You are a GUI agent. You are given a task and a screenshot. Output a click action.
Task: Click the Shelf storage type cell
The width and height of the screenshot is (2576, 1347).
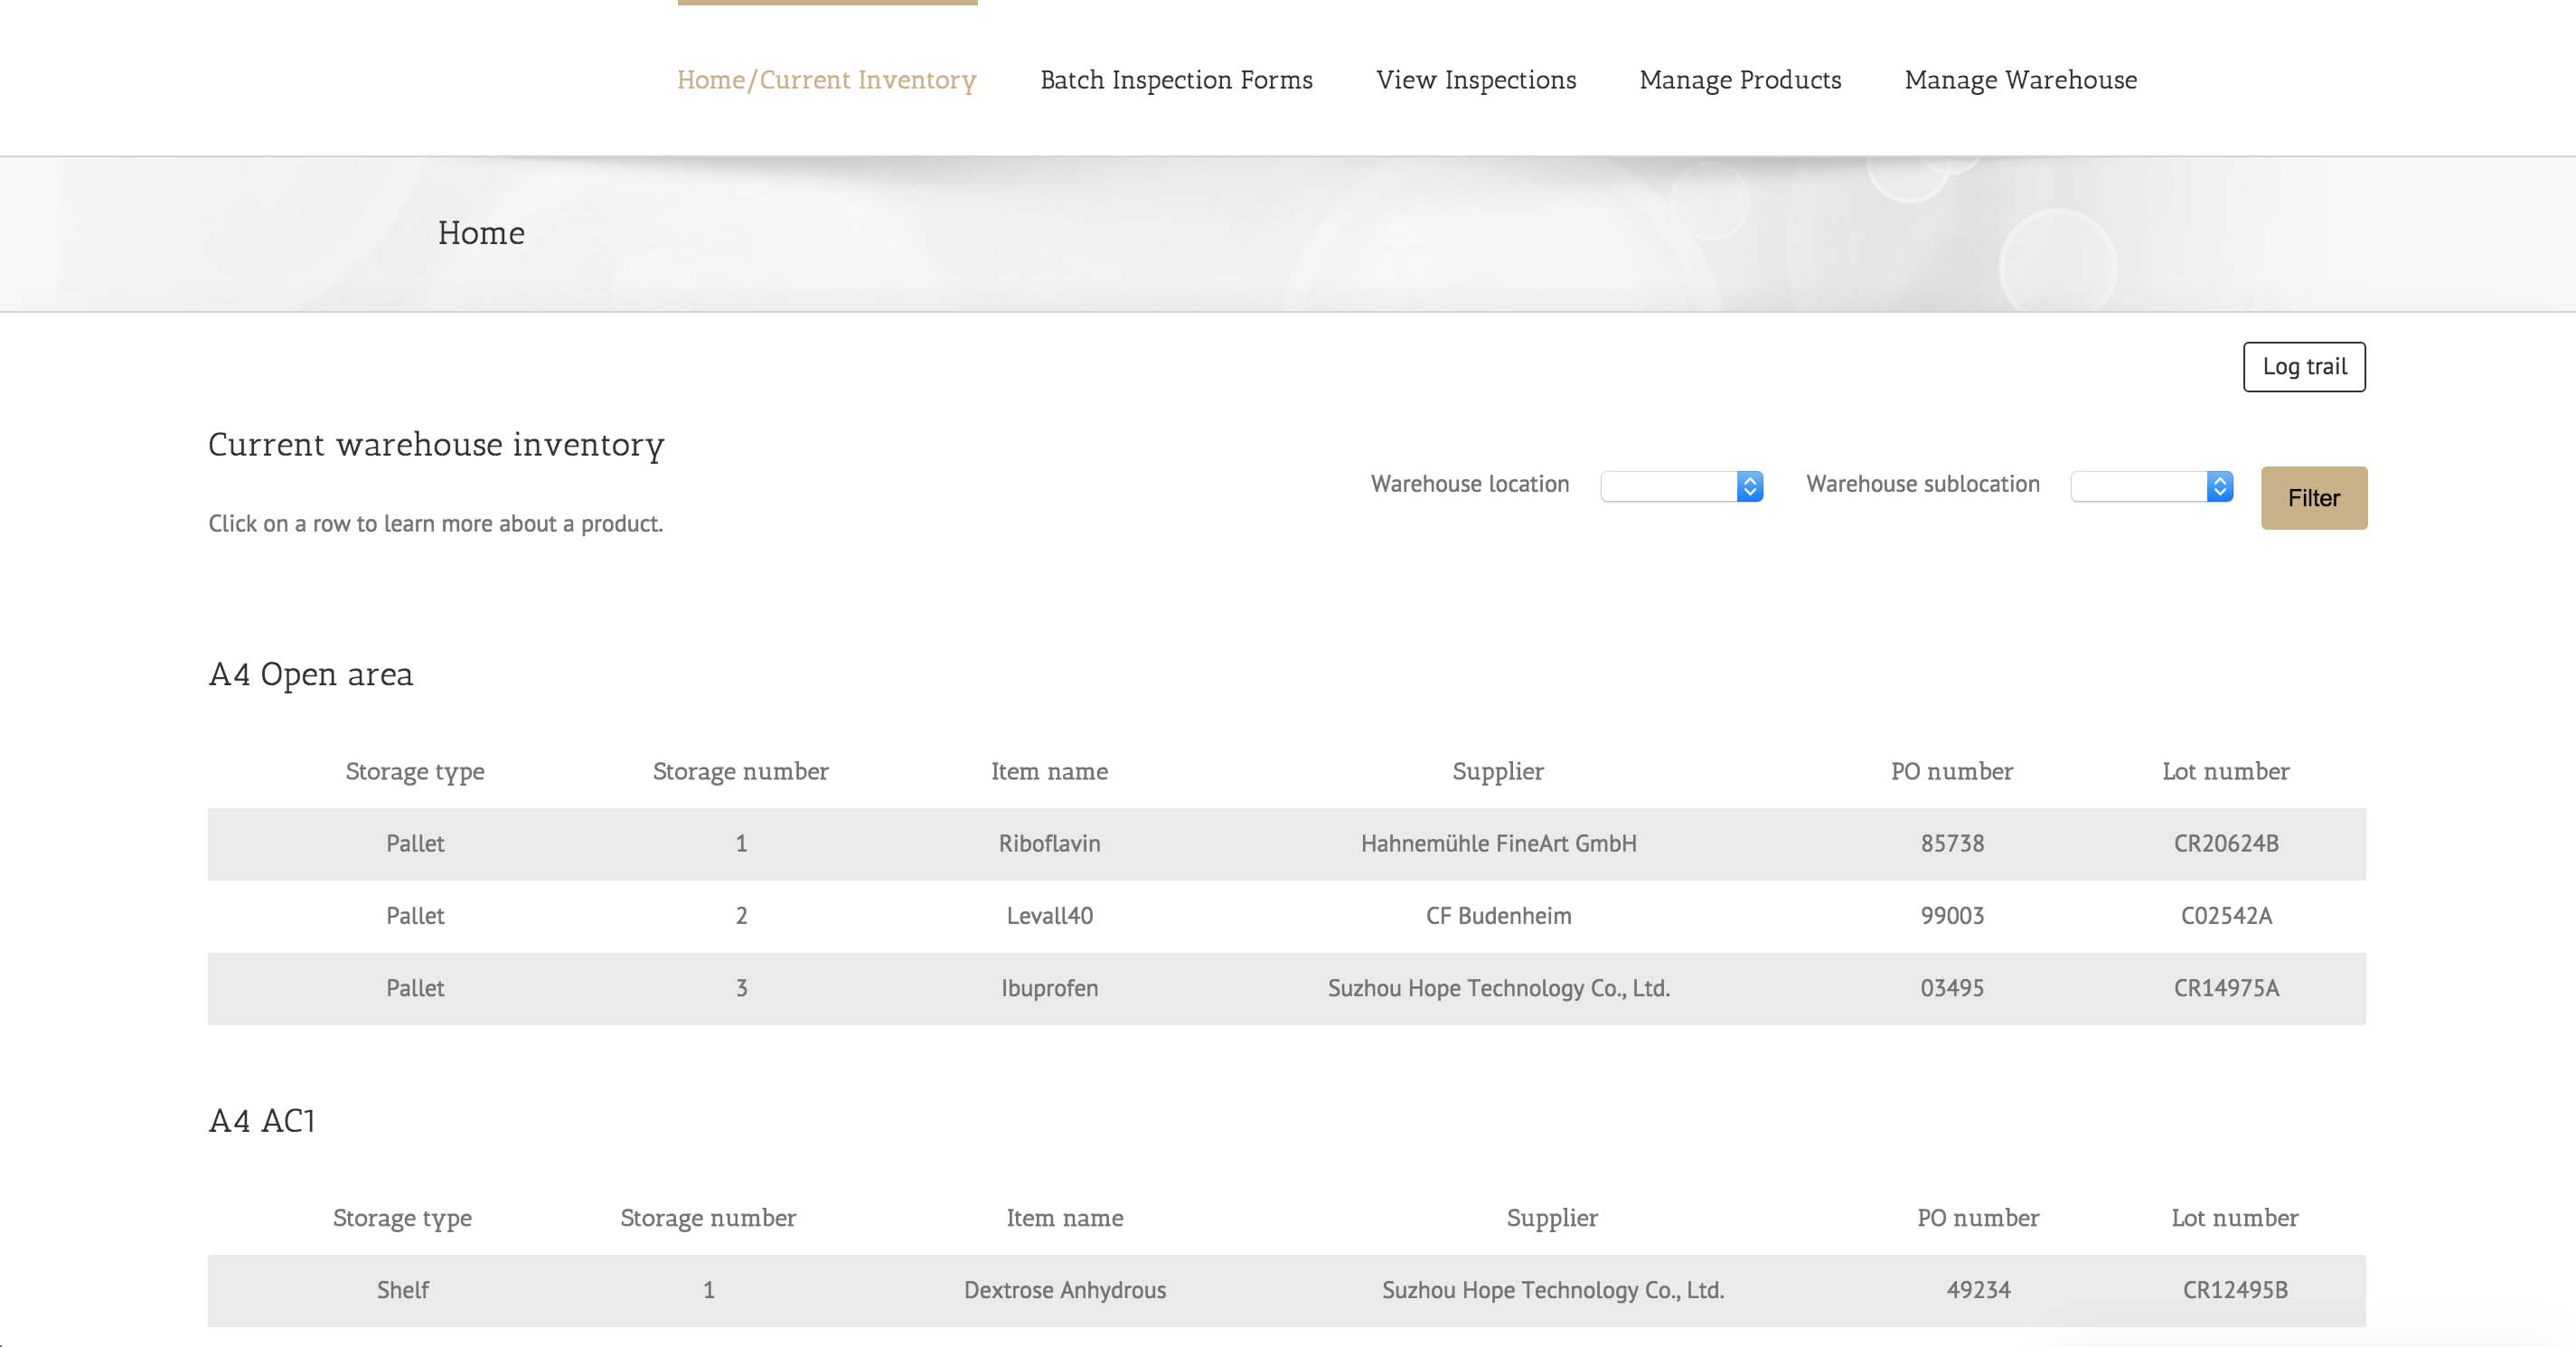click(x=403, y=1290)
